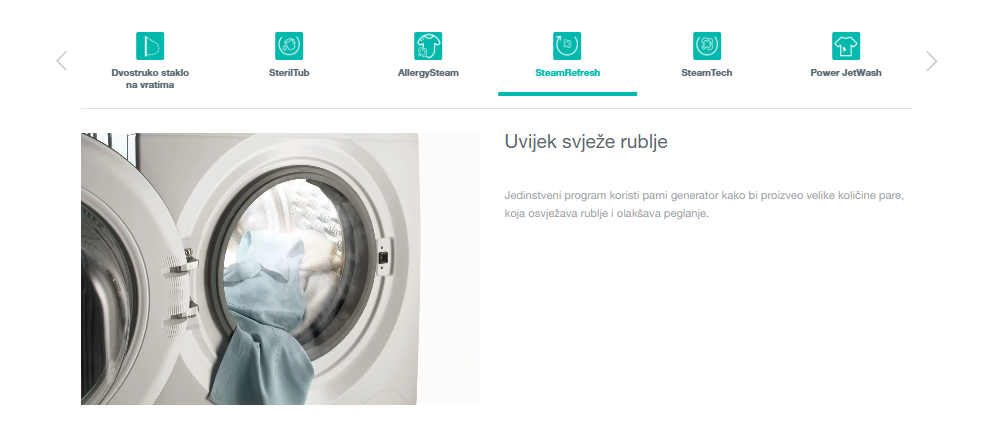Viewport: 994px width, 432px height.
Task: Open the AllergySteam shirt icon
Action: (428, 46)
